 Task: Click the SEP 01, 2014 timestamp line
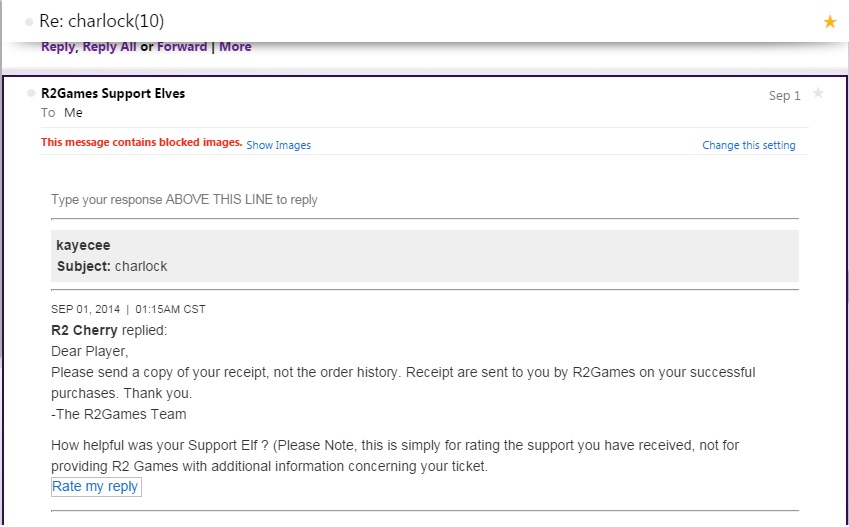click(128, 309)
